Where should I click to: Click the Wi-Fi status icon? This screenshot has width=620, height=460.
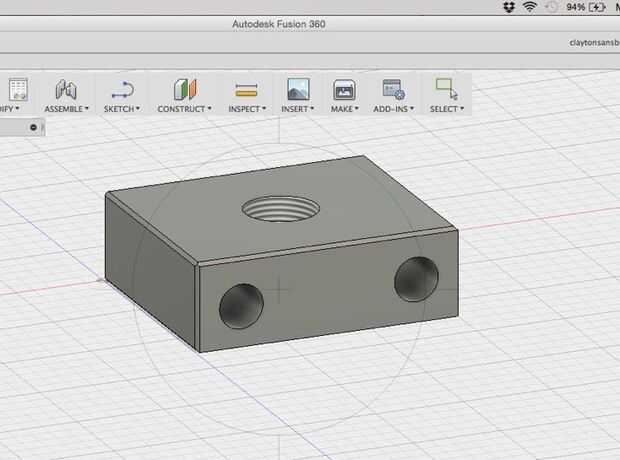point(530,7)
